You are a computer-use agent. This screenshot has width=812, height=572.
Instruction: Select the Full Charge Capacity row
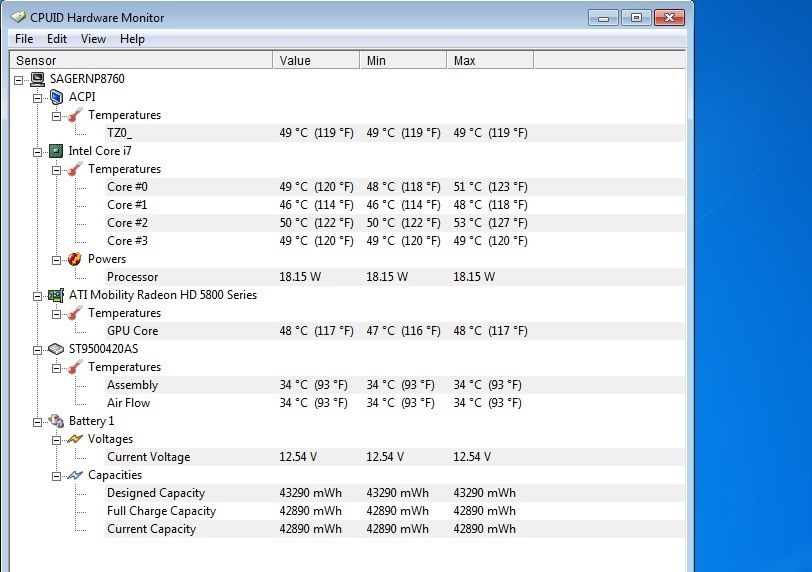click(x=395, y=511)
